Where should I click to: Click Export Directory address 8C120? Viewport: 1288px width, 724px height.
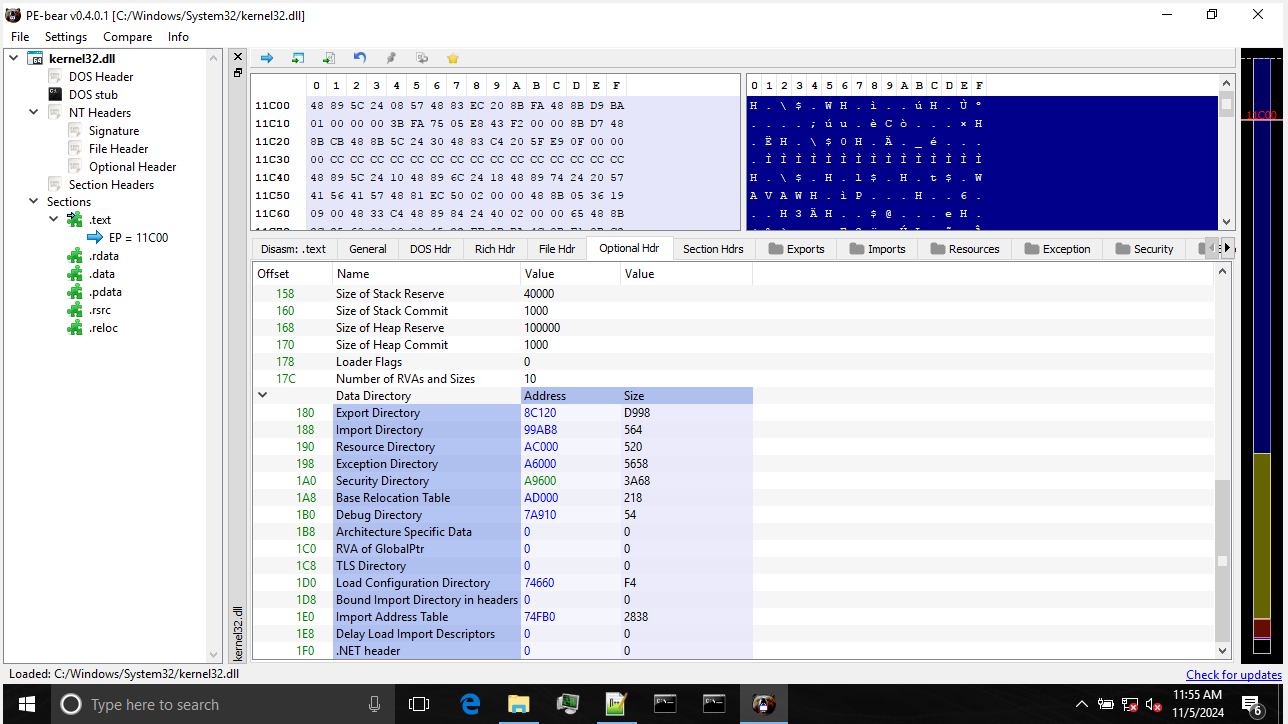540,413
